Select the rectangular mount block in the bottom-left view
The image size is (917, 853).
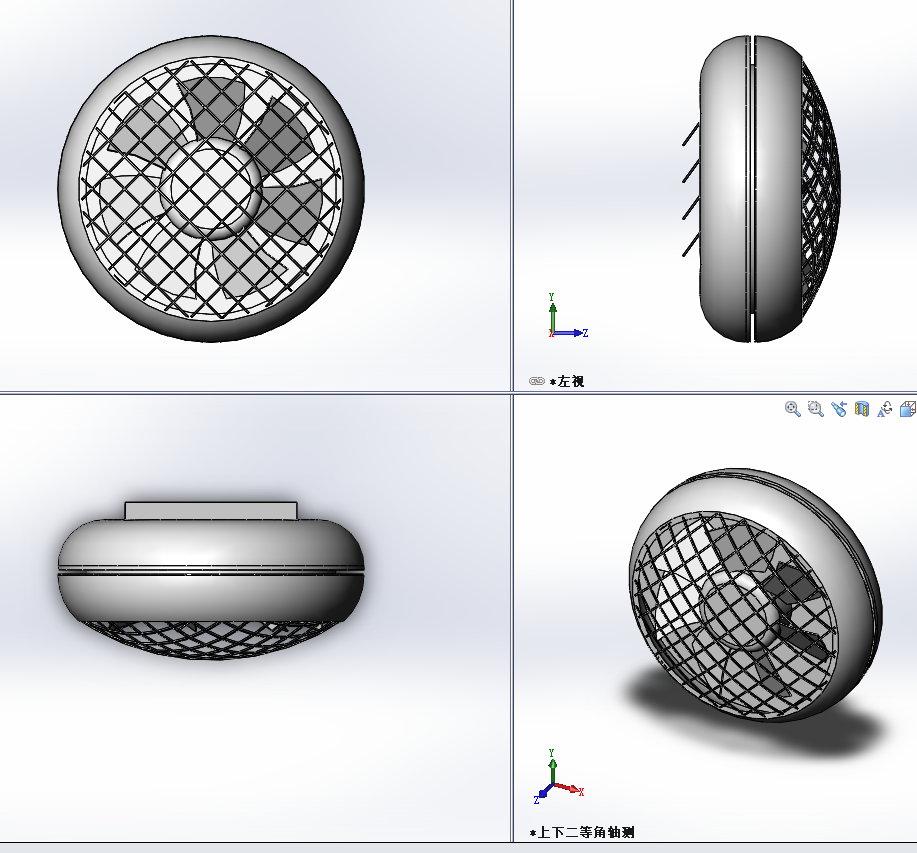coord(211,510)
